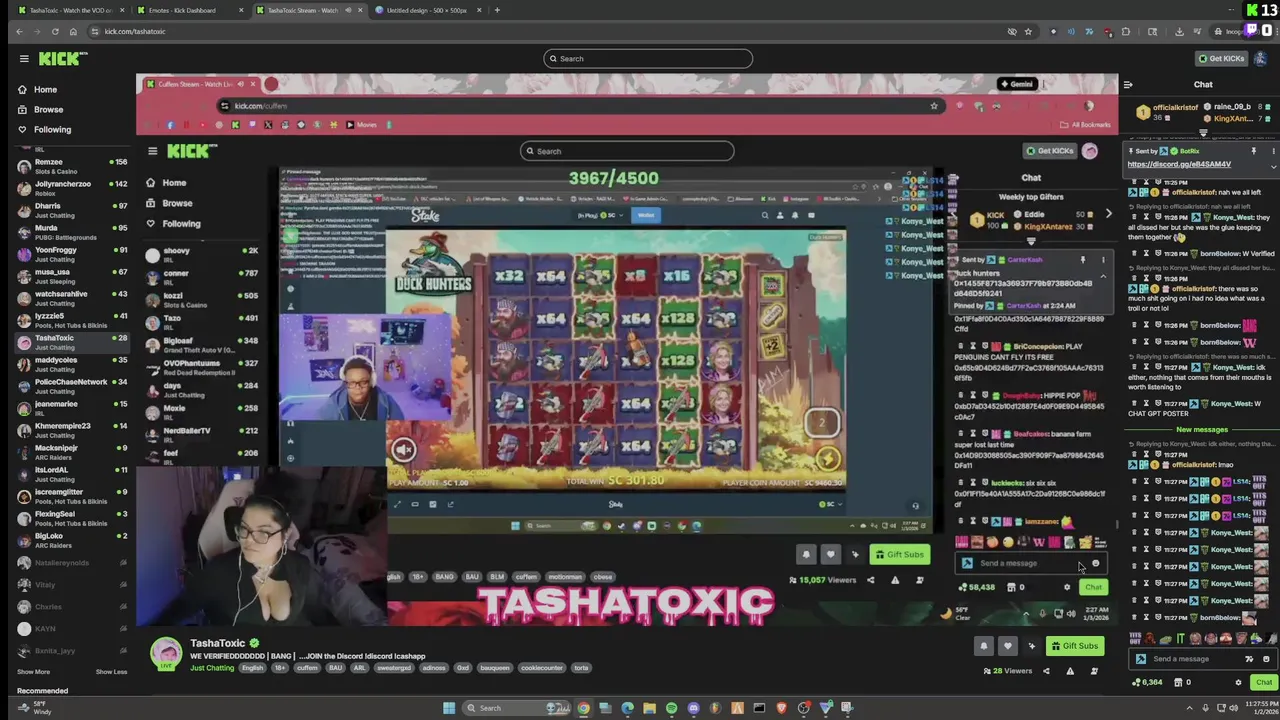Image resolution: width=1280 pixels, height=720 pixels.
Task: Click Gemini button in inner browser
Action: (1016, 84)
